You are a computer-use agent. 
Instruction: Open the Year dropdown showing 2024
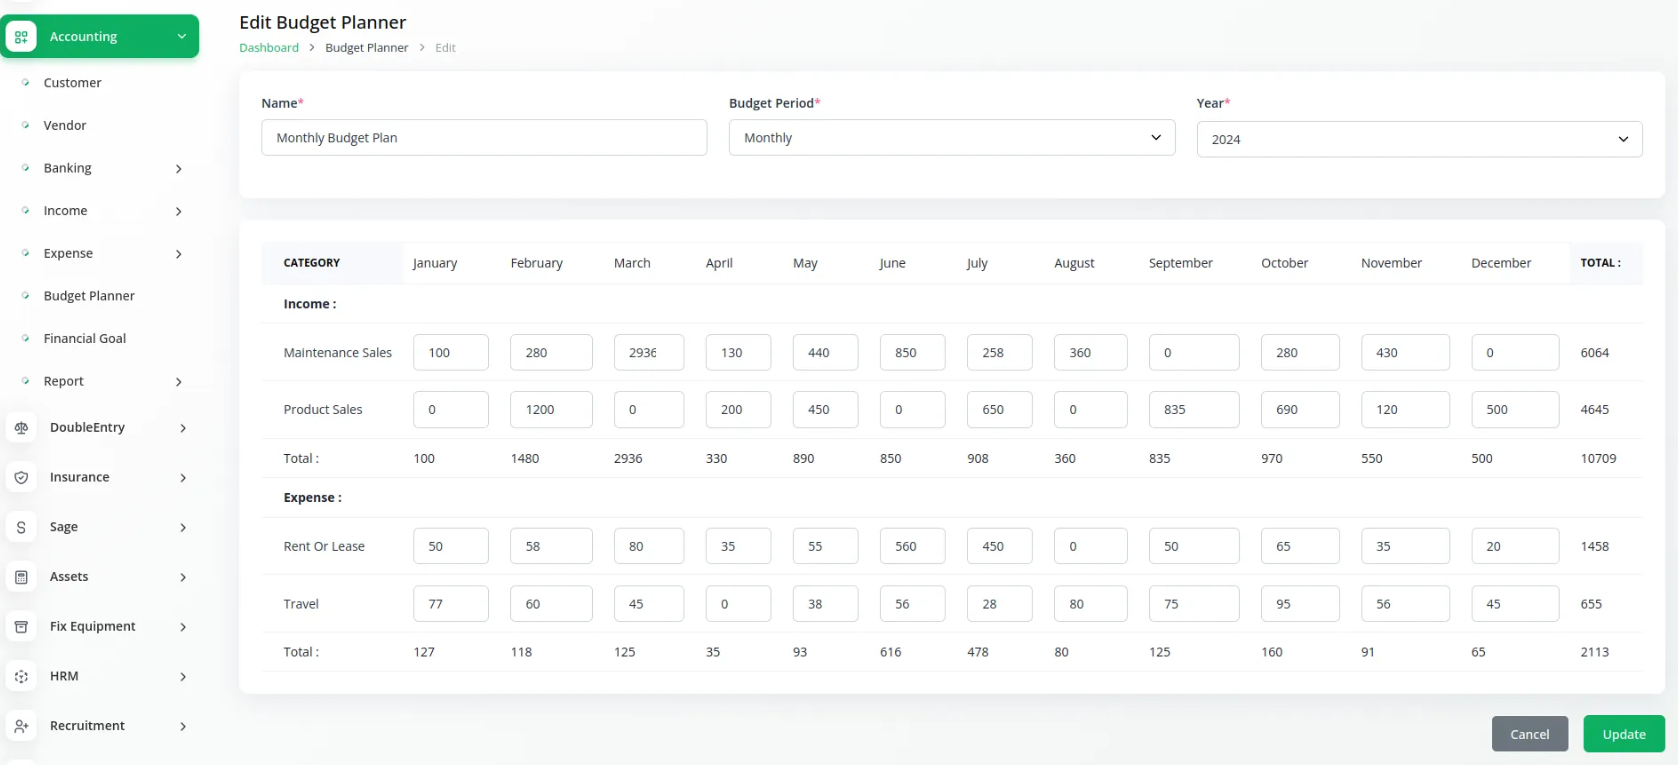[x=1419, y=139]
